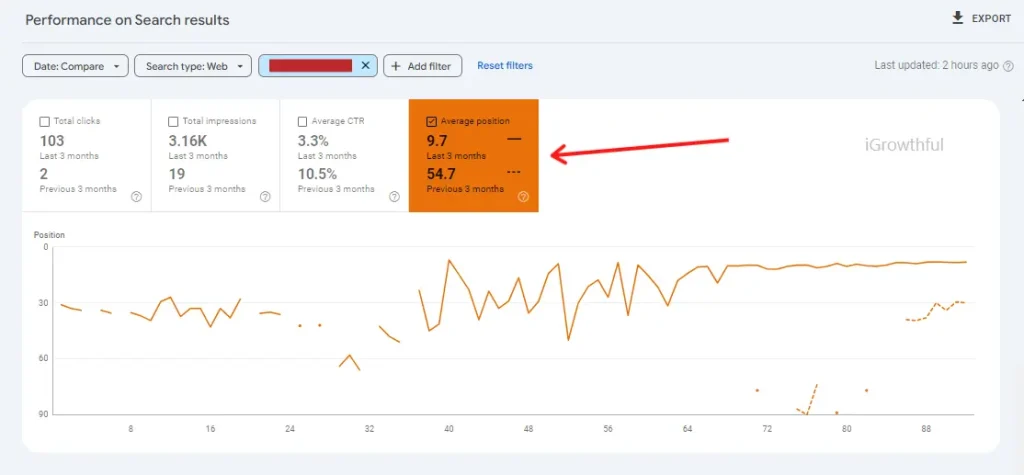Click the plus icon on Add filter
1024x475 pixels.
pyautogui.click(x=396, y=66)
